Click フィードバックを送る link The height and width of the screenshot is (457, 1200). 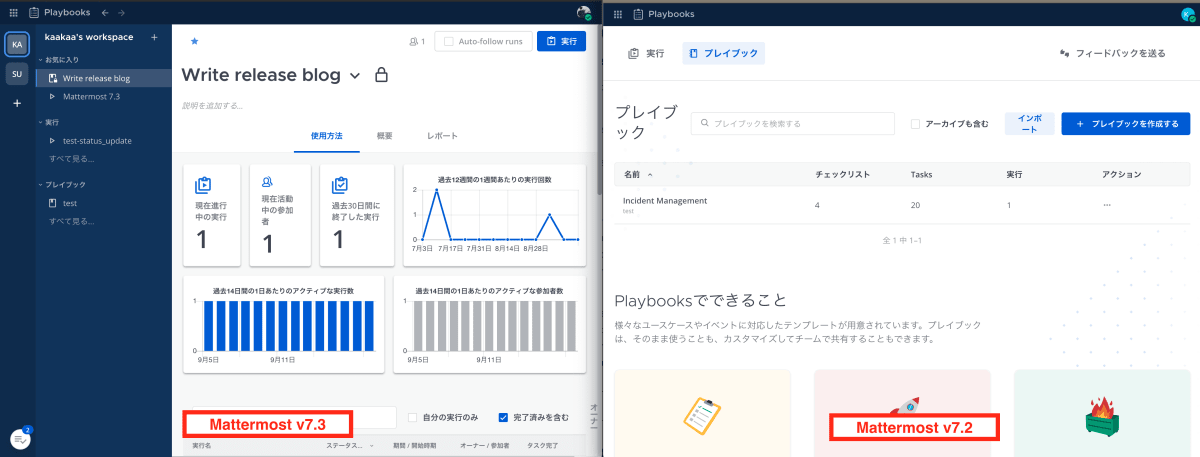(1112, 53)
